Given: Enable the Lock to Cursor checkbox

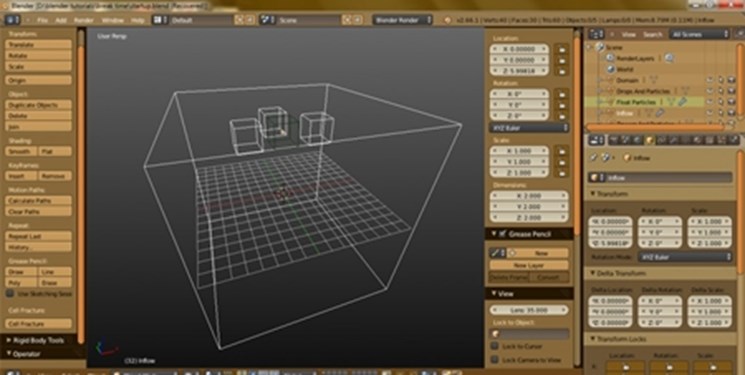Looking at the screenshot, I should 495,346.
